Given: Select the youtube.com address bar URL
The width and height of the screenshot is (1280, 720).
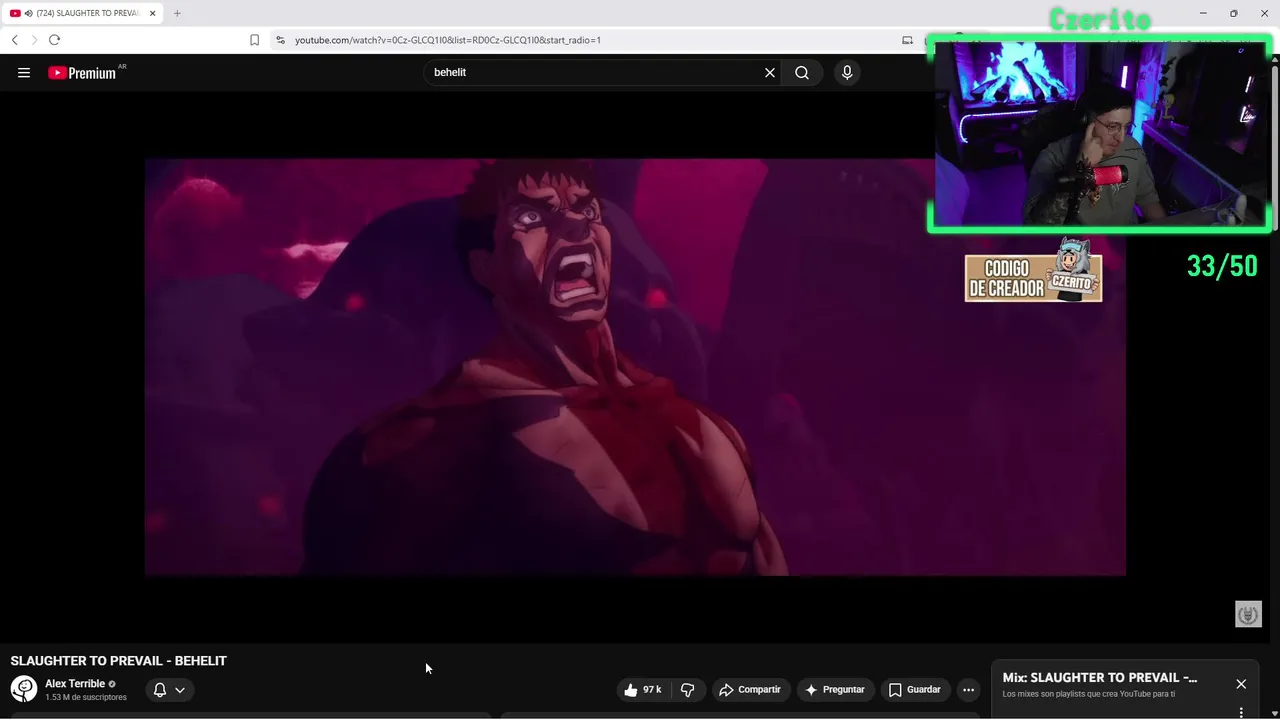Looking at the screenshot, I should [x=448, y=40].
